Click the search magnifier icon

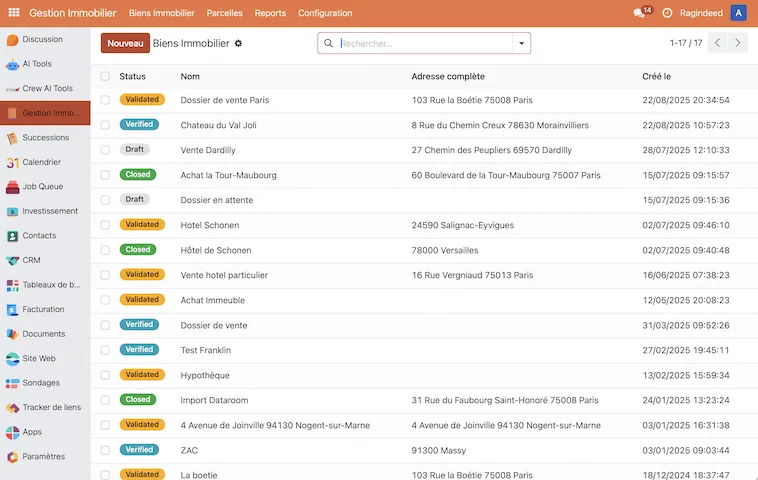point(328,44)
